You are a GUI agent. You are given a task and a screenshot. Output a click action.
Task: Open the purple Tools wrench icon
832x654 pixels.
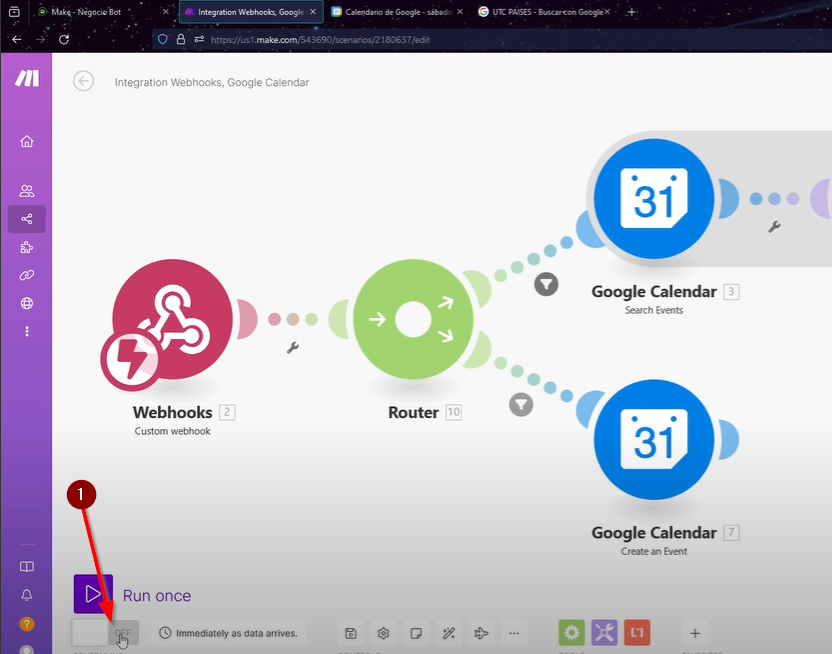click(x=604, y=632)
